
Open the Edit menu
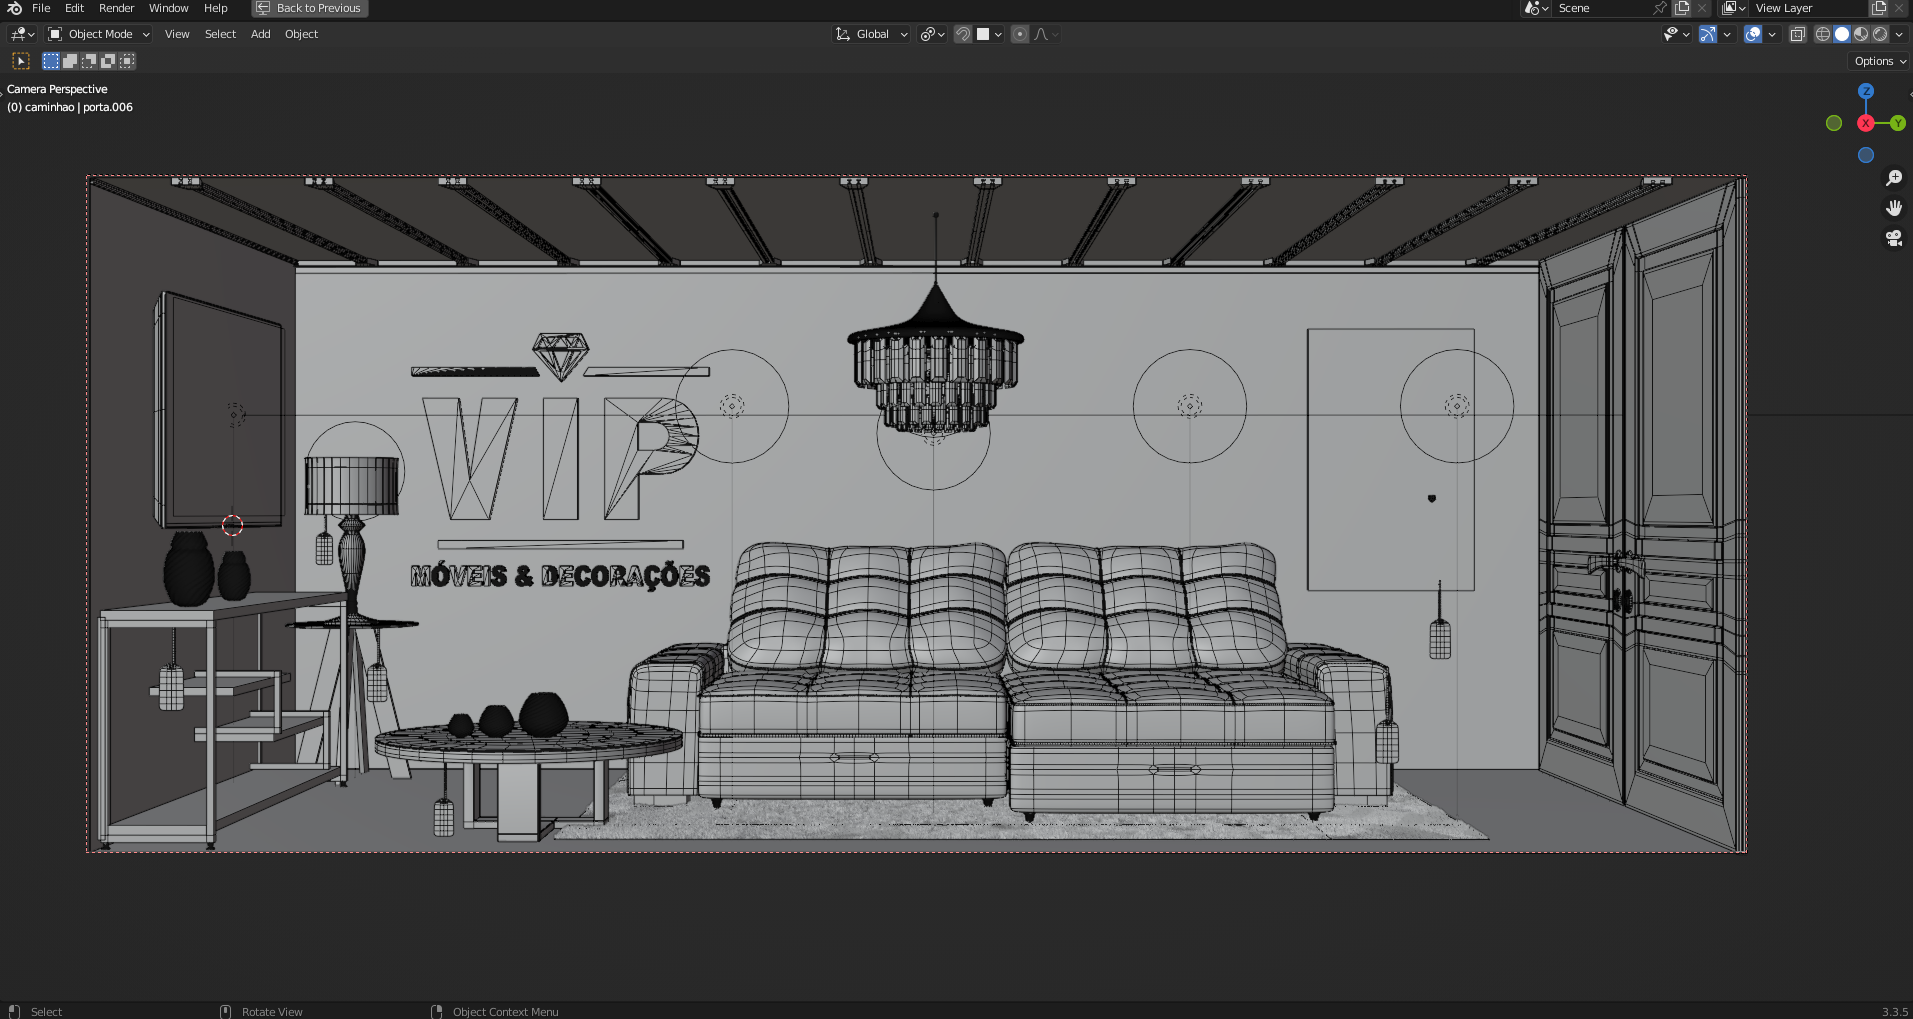pyautogui.click(x=74, y=8)
